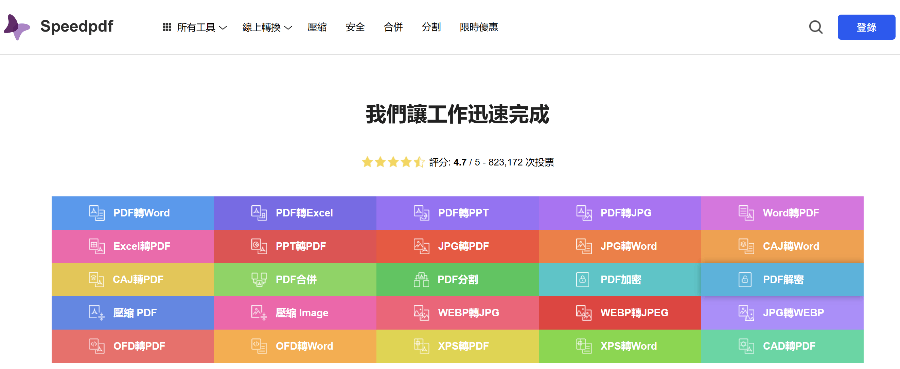Open the 限時優惠 nav menu item
Viewport: 900px width, 369px height.
tap(479, 27)
